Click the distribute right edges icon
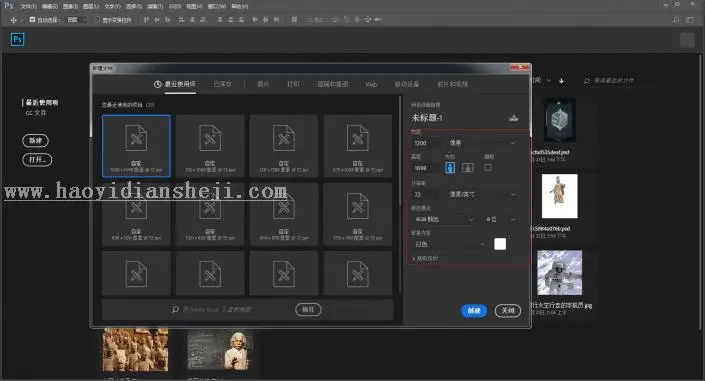Screen dimensions: 705x381 click(x=277, y=20)
